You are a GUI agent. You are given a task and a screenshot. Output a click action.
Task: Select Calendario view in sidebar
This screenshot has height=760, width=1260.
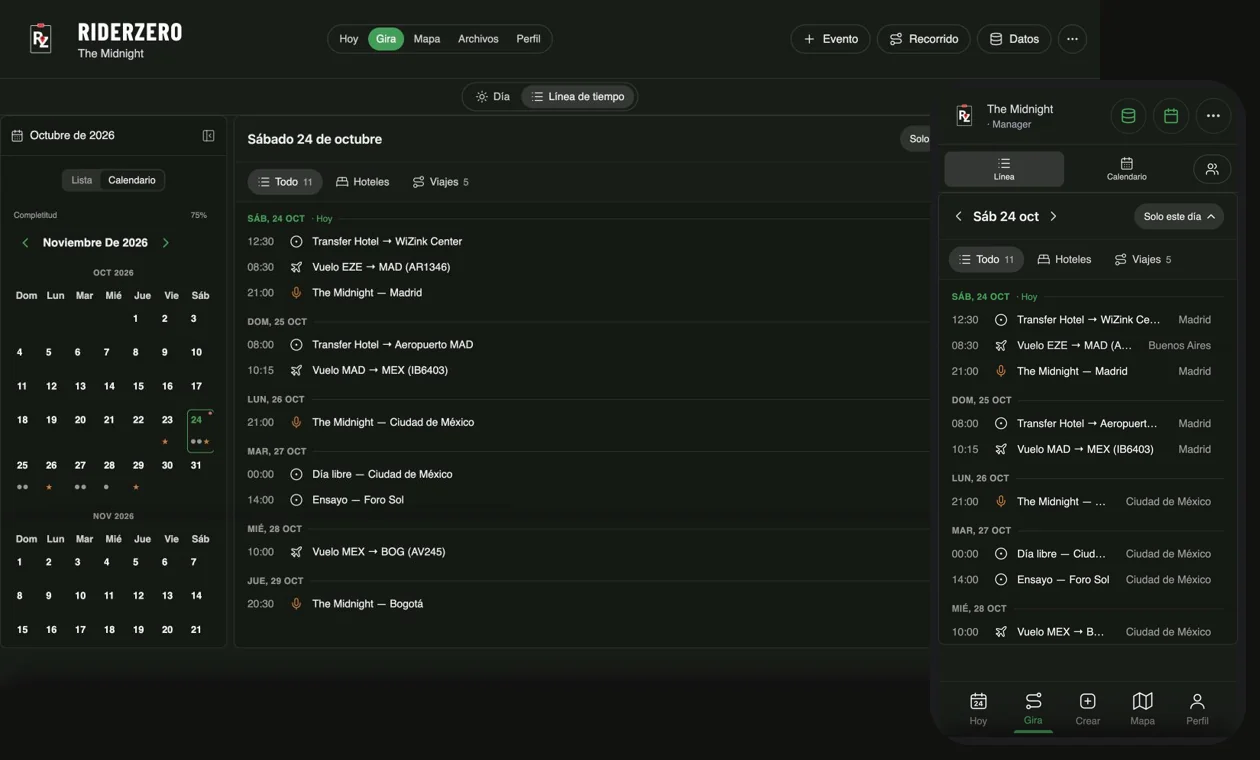132,180
